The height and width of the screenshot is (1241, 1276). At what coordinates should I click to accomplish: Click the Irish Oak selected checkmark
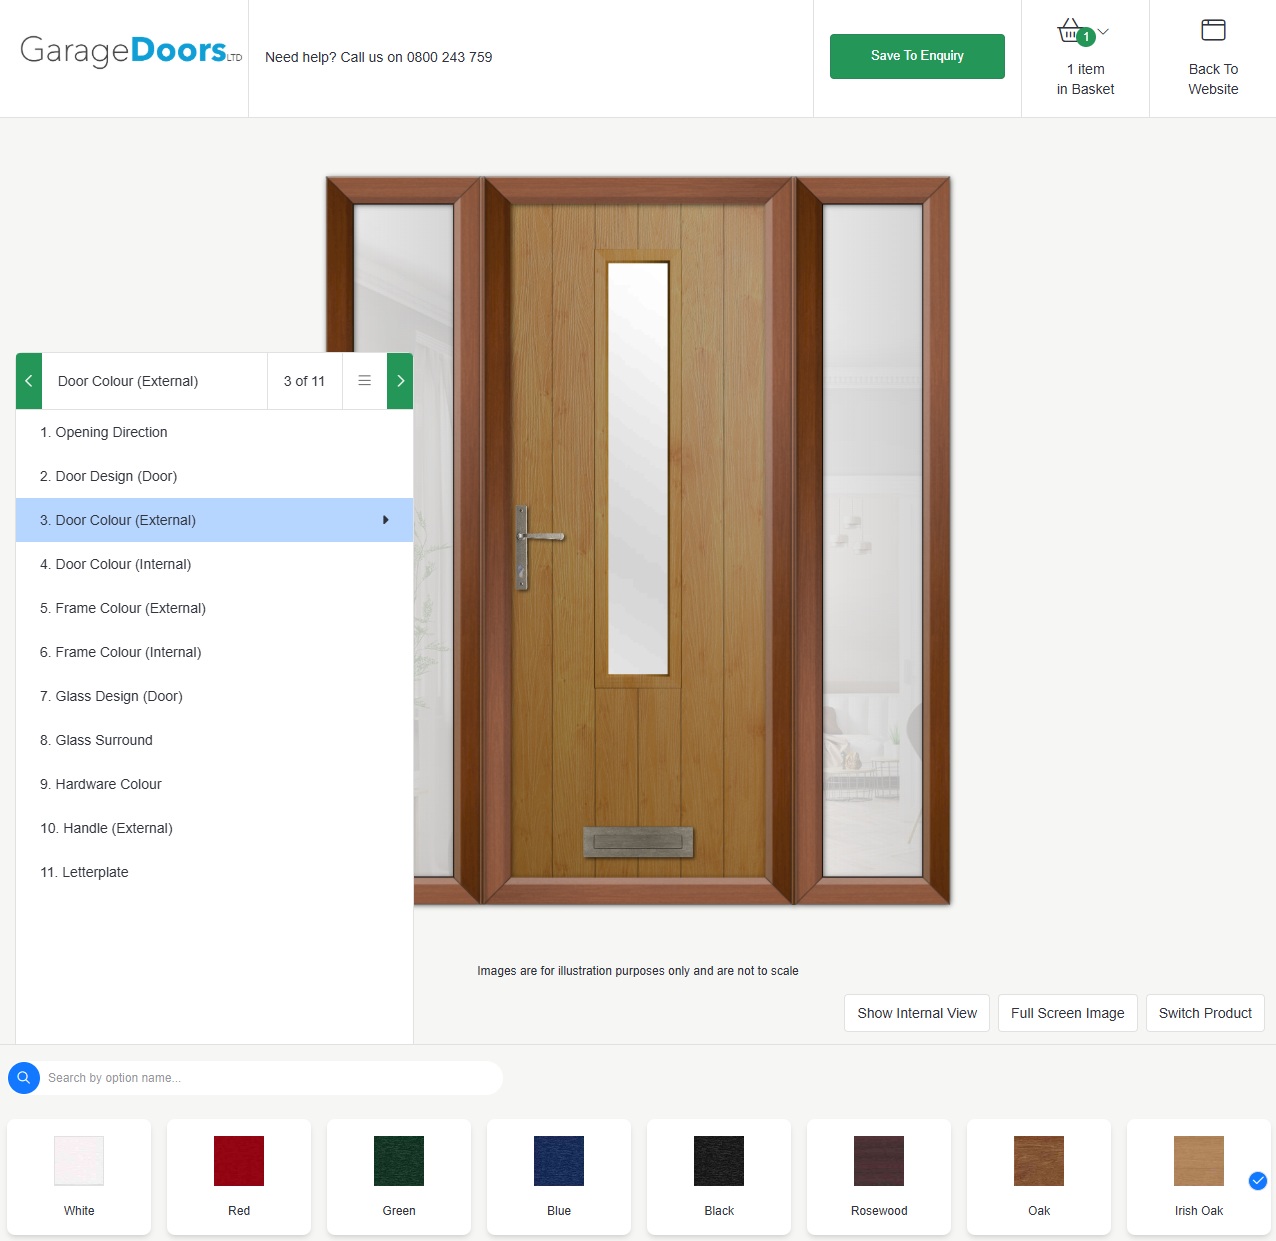[x=1258, y=1181]
